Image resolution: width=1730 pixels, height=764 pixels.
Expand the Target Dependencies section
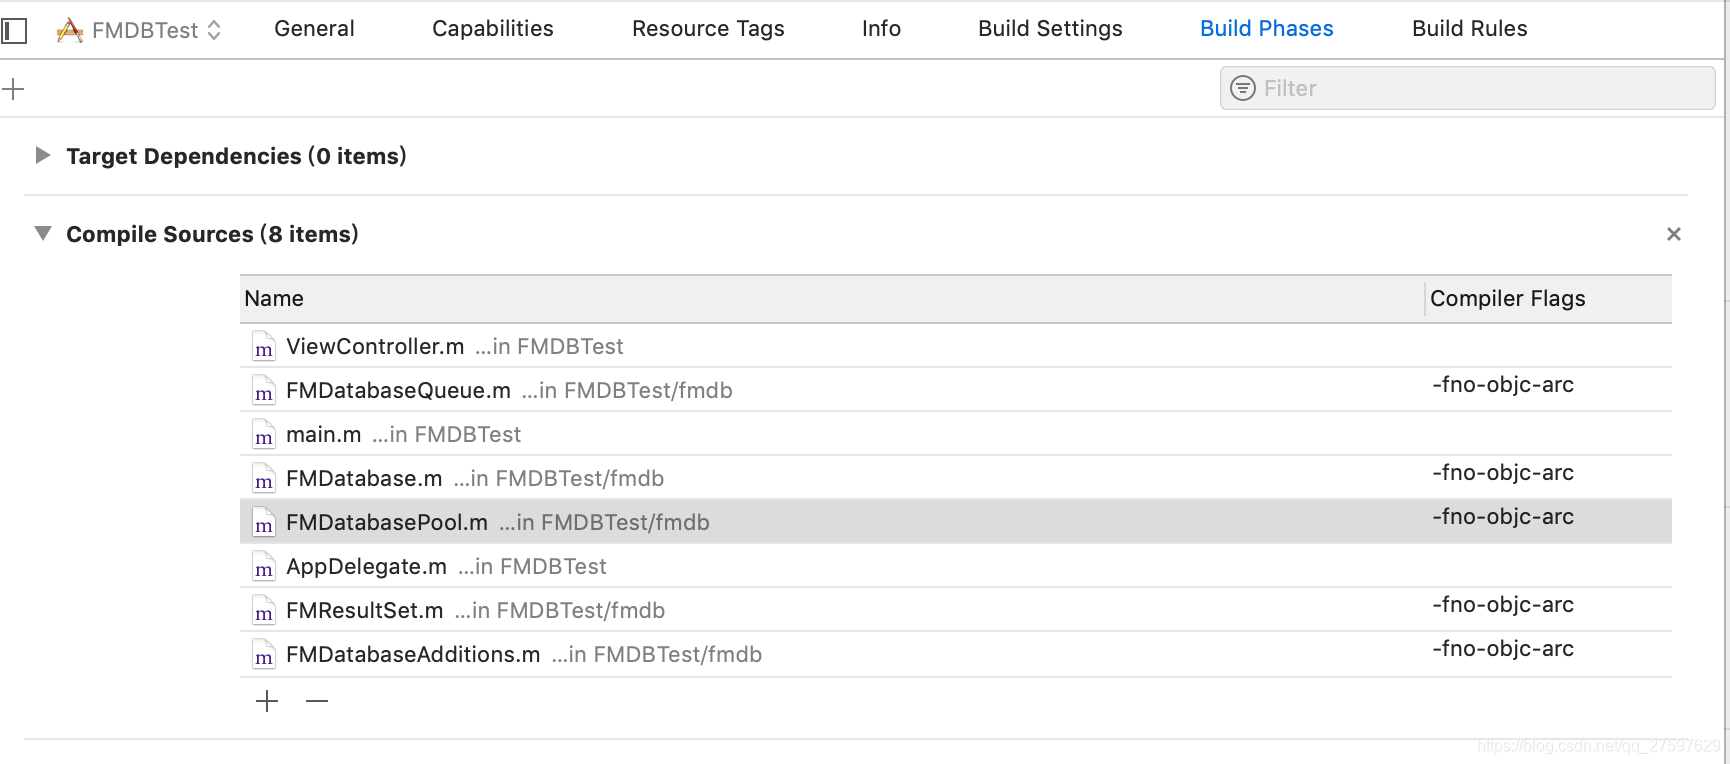[42, 155]
